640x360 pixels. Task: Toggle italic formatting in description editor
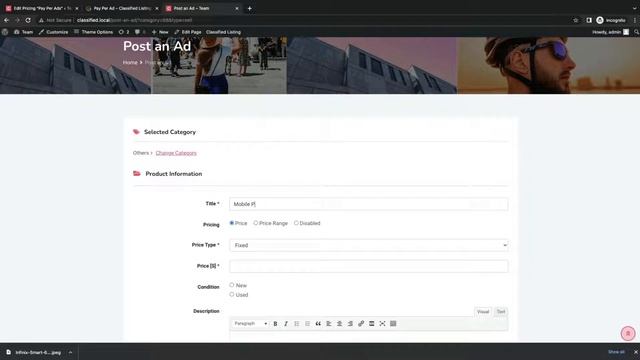pos(286,324)
